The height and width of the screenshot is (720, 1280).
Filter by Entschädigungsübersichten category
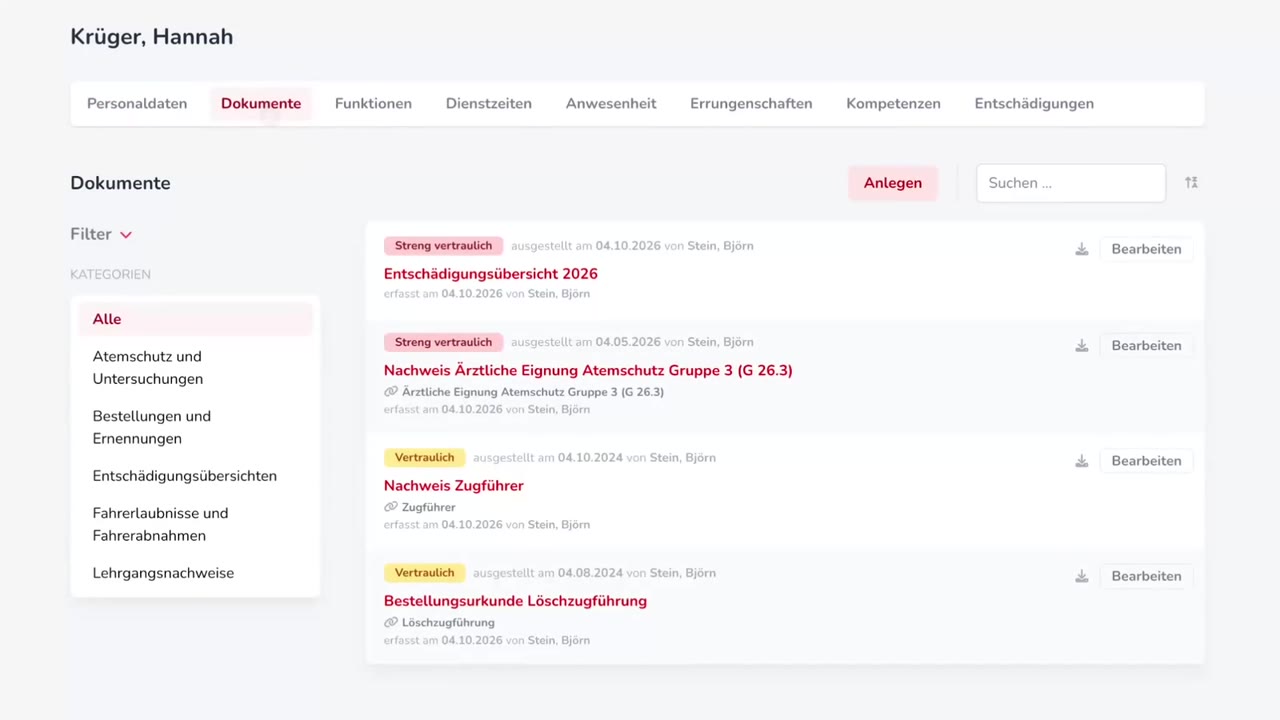tap(195, 476)
